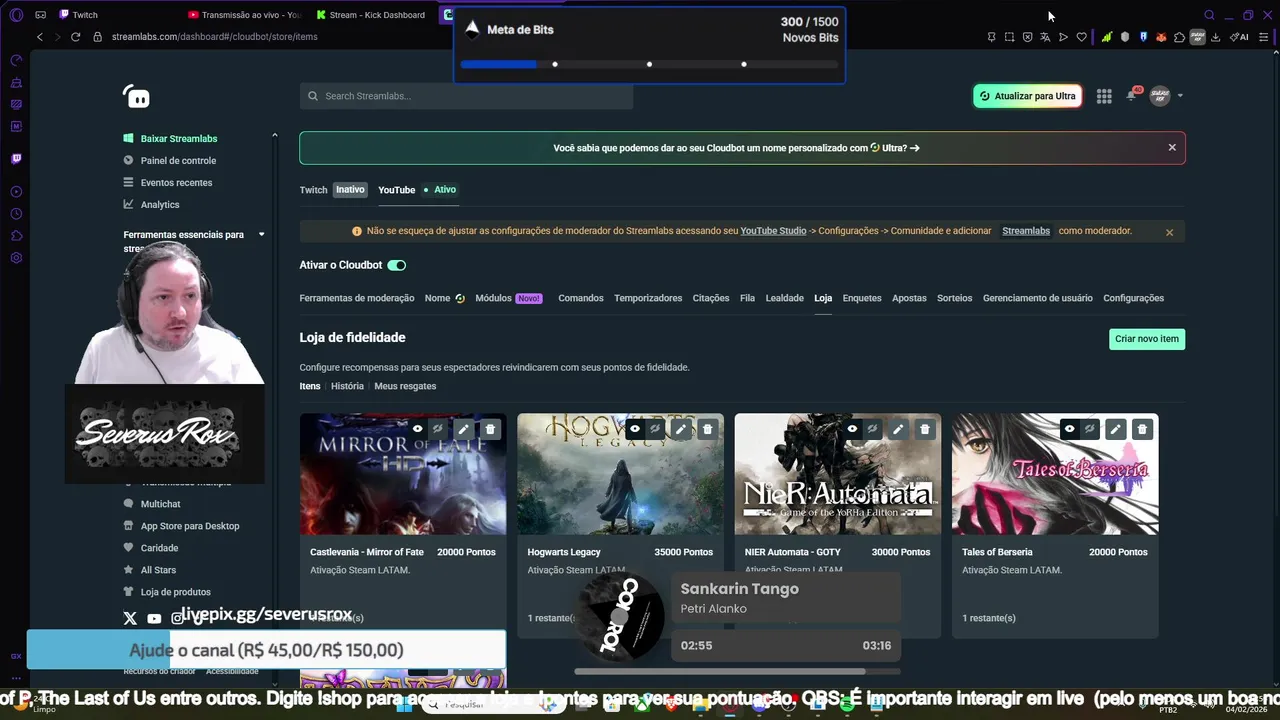The width and height of the screenshot is (1280, 720).
Task: Open browser sidebar settings gear
Action: click(x=16, y=258)
